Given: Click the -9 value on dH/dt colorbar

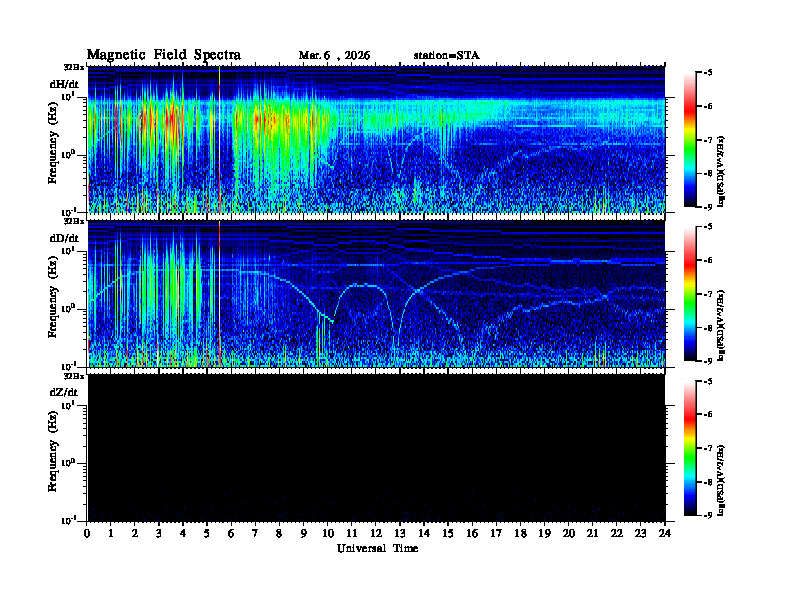Looking at the screenshot, I should (x=708, y=207).
